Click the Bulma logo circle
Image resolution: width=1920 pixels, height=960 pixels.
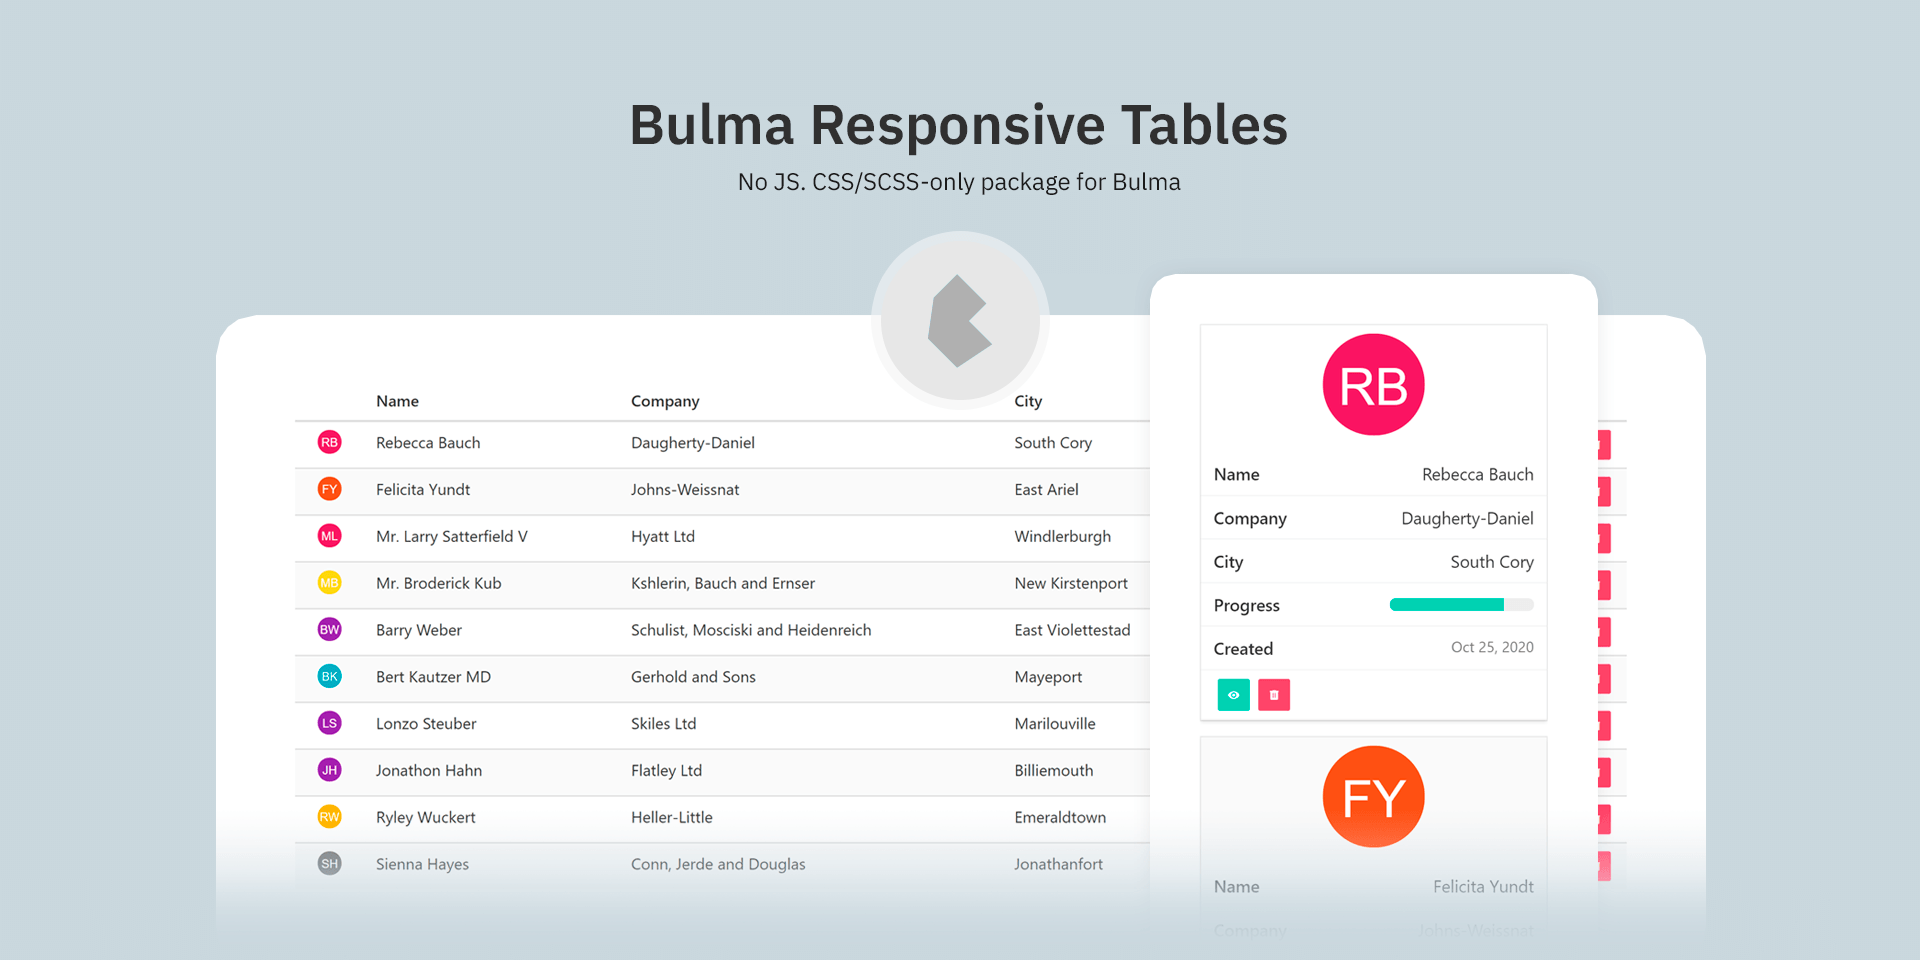960,321
